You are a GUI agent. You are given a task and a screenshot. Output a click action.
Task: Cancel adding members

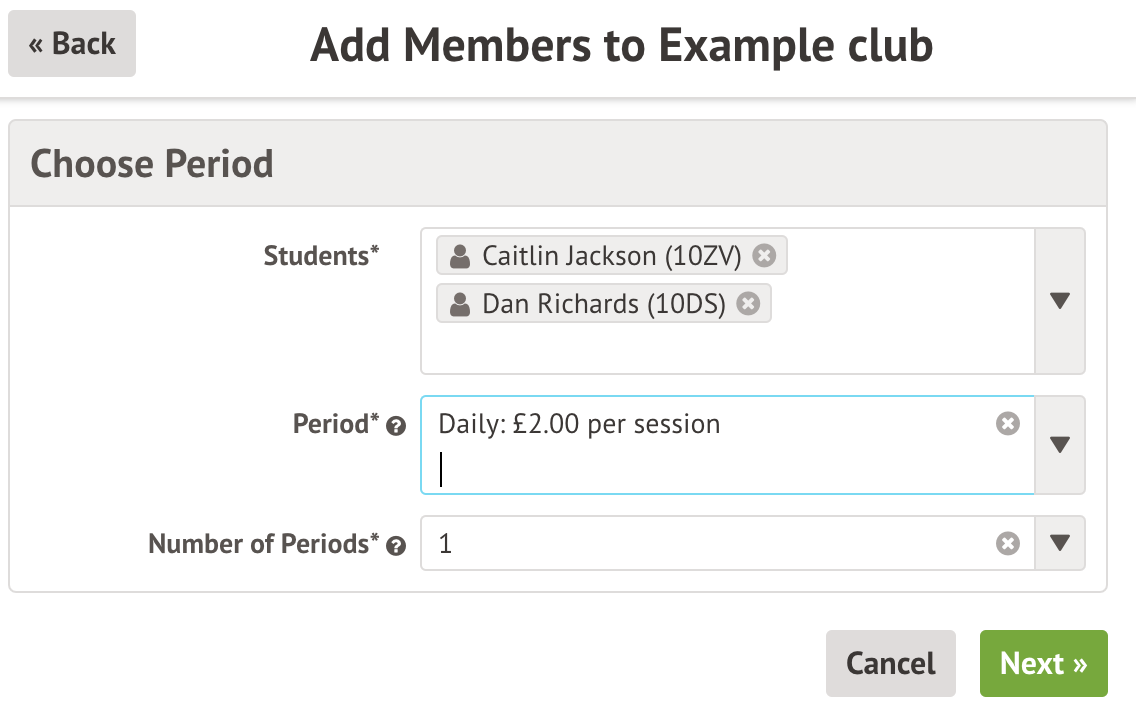tap(890, 663)
